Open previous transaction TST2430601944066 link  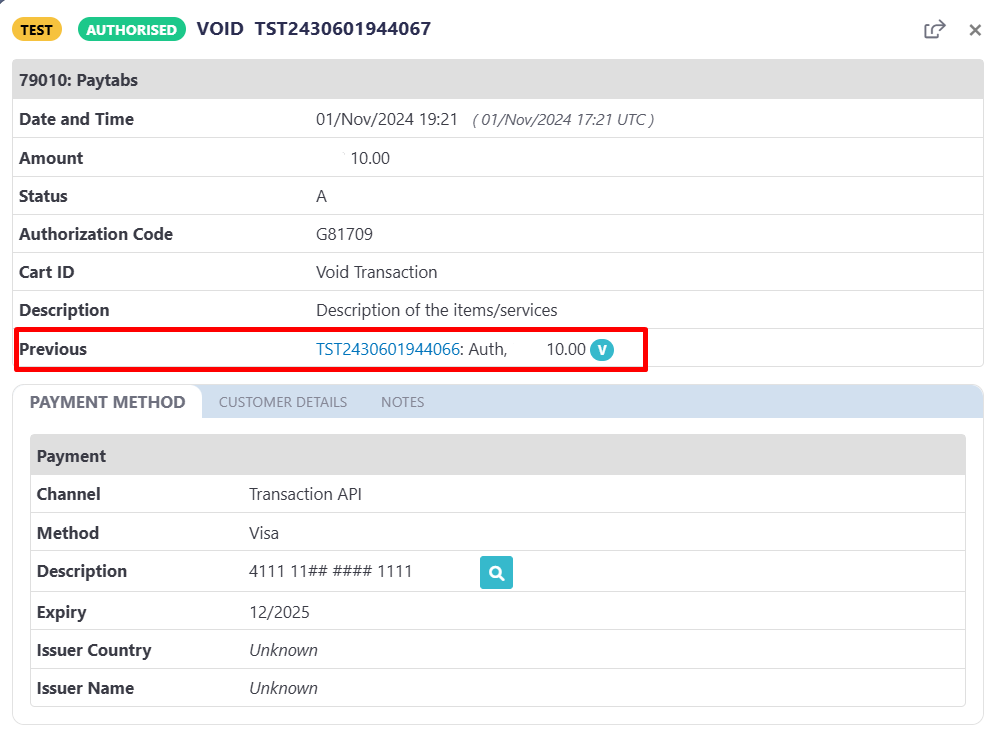pos(387,349)
